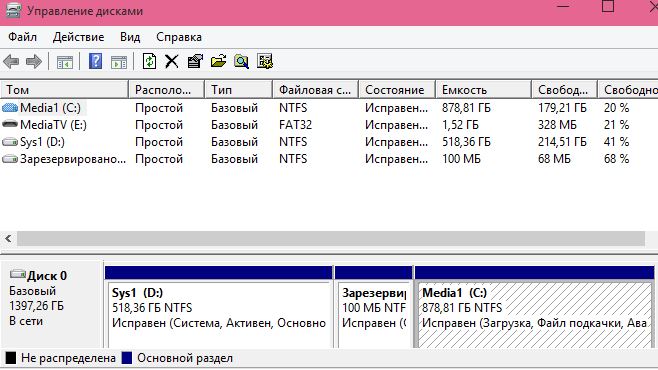Select the Sys1 (D:) volume row

point(329,142)
